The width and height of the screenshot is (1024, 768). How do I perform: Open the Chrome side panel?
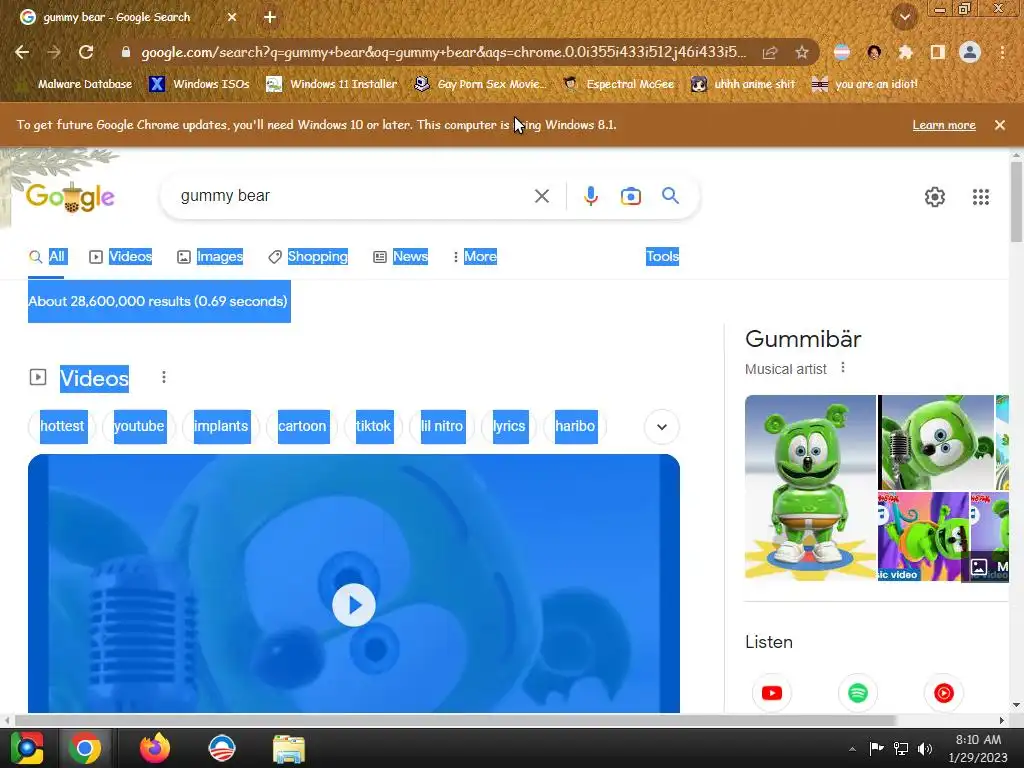(937, 52)
